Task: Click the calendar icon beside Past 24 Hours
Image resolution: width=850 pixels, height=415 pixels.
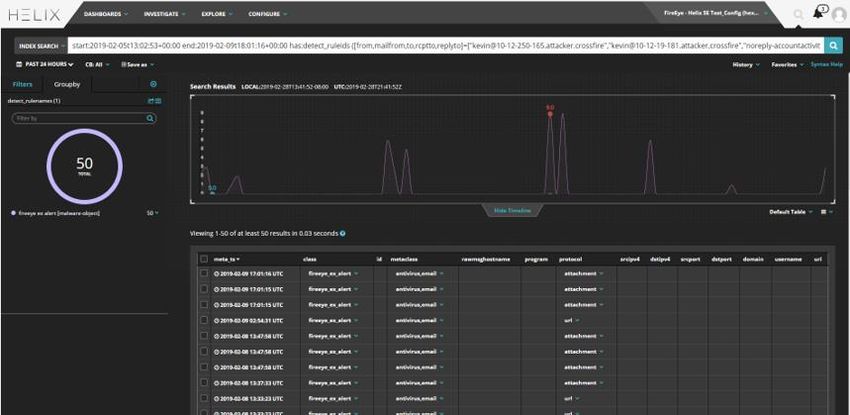Action: pyautogui.click(x=19, y=64)
